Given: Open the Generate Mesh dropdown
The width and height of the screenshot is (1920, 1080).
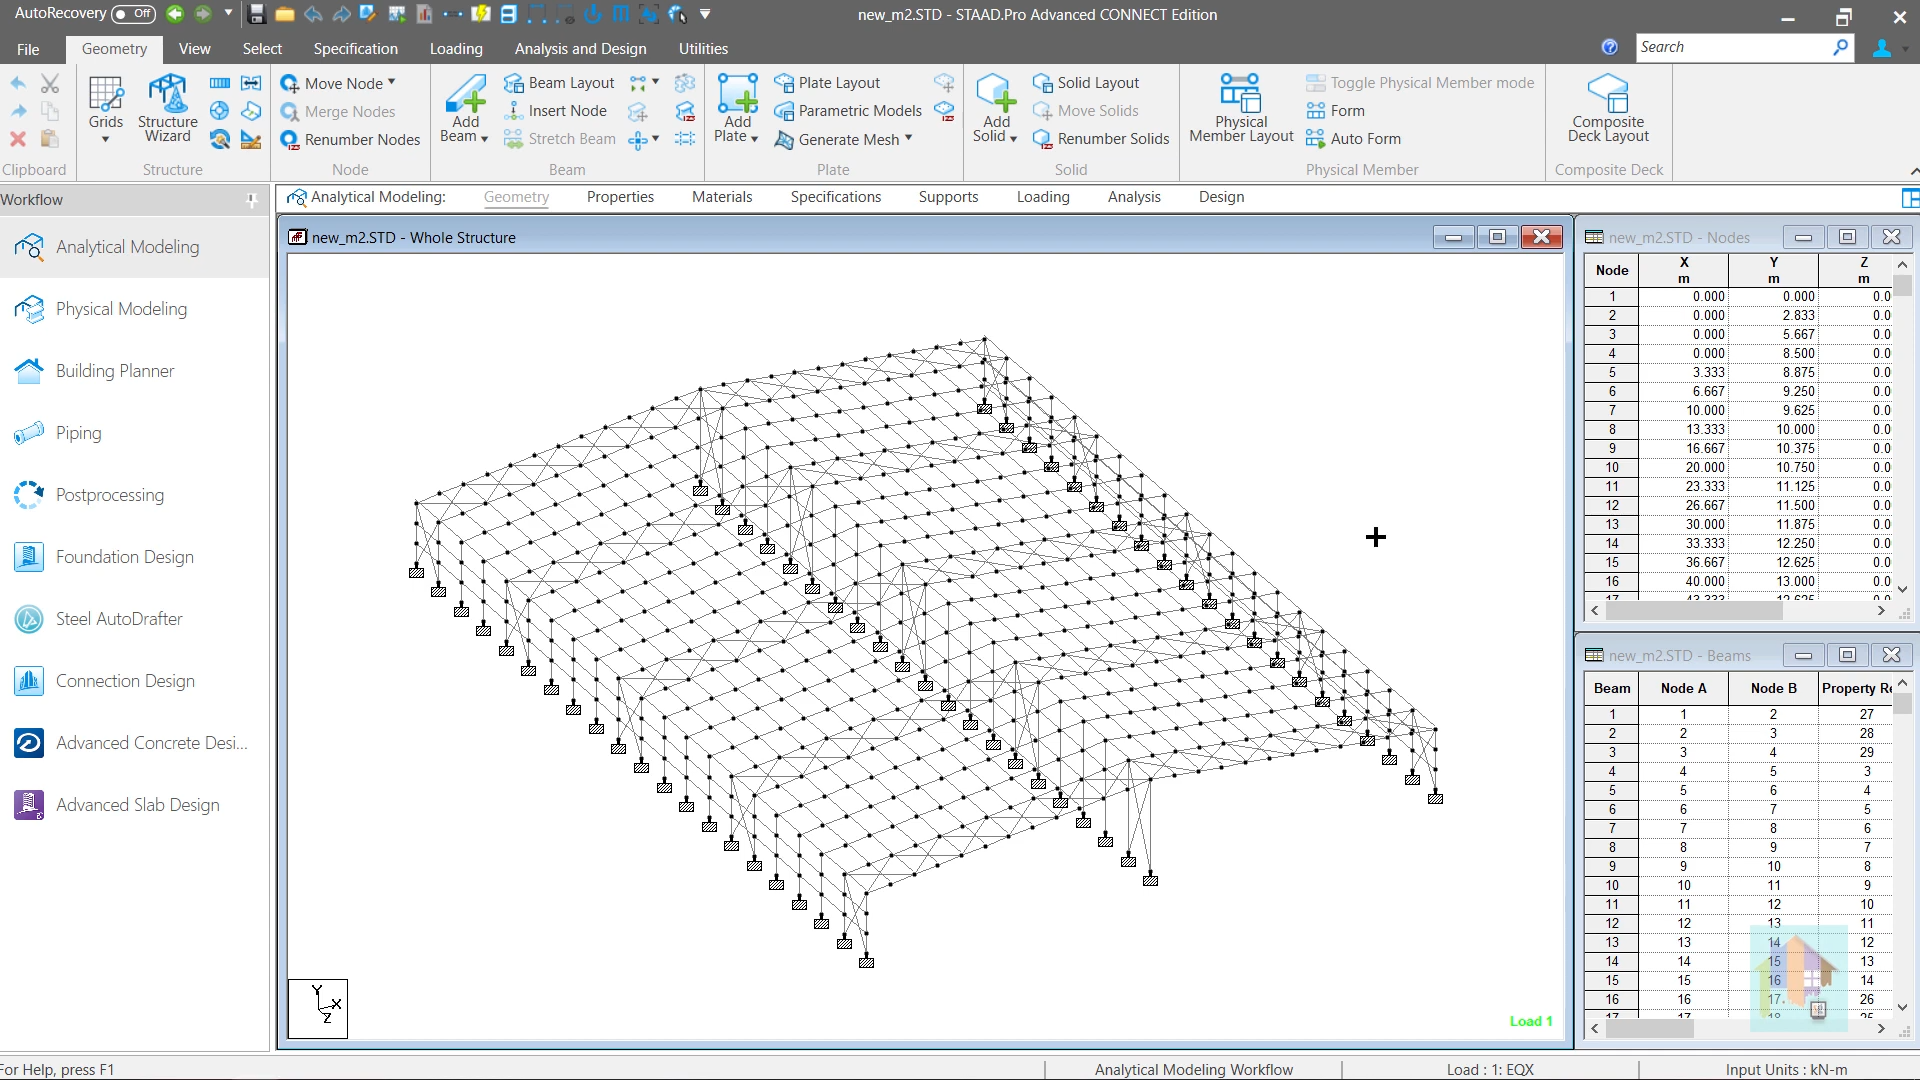Looking at the screenshot, I should 908,139.
